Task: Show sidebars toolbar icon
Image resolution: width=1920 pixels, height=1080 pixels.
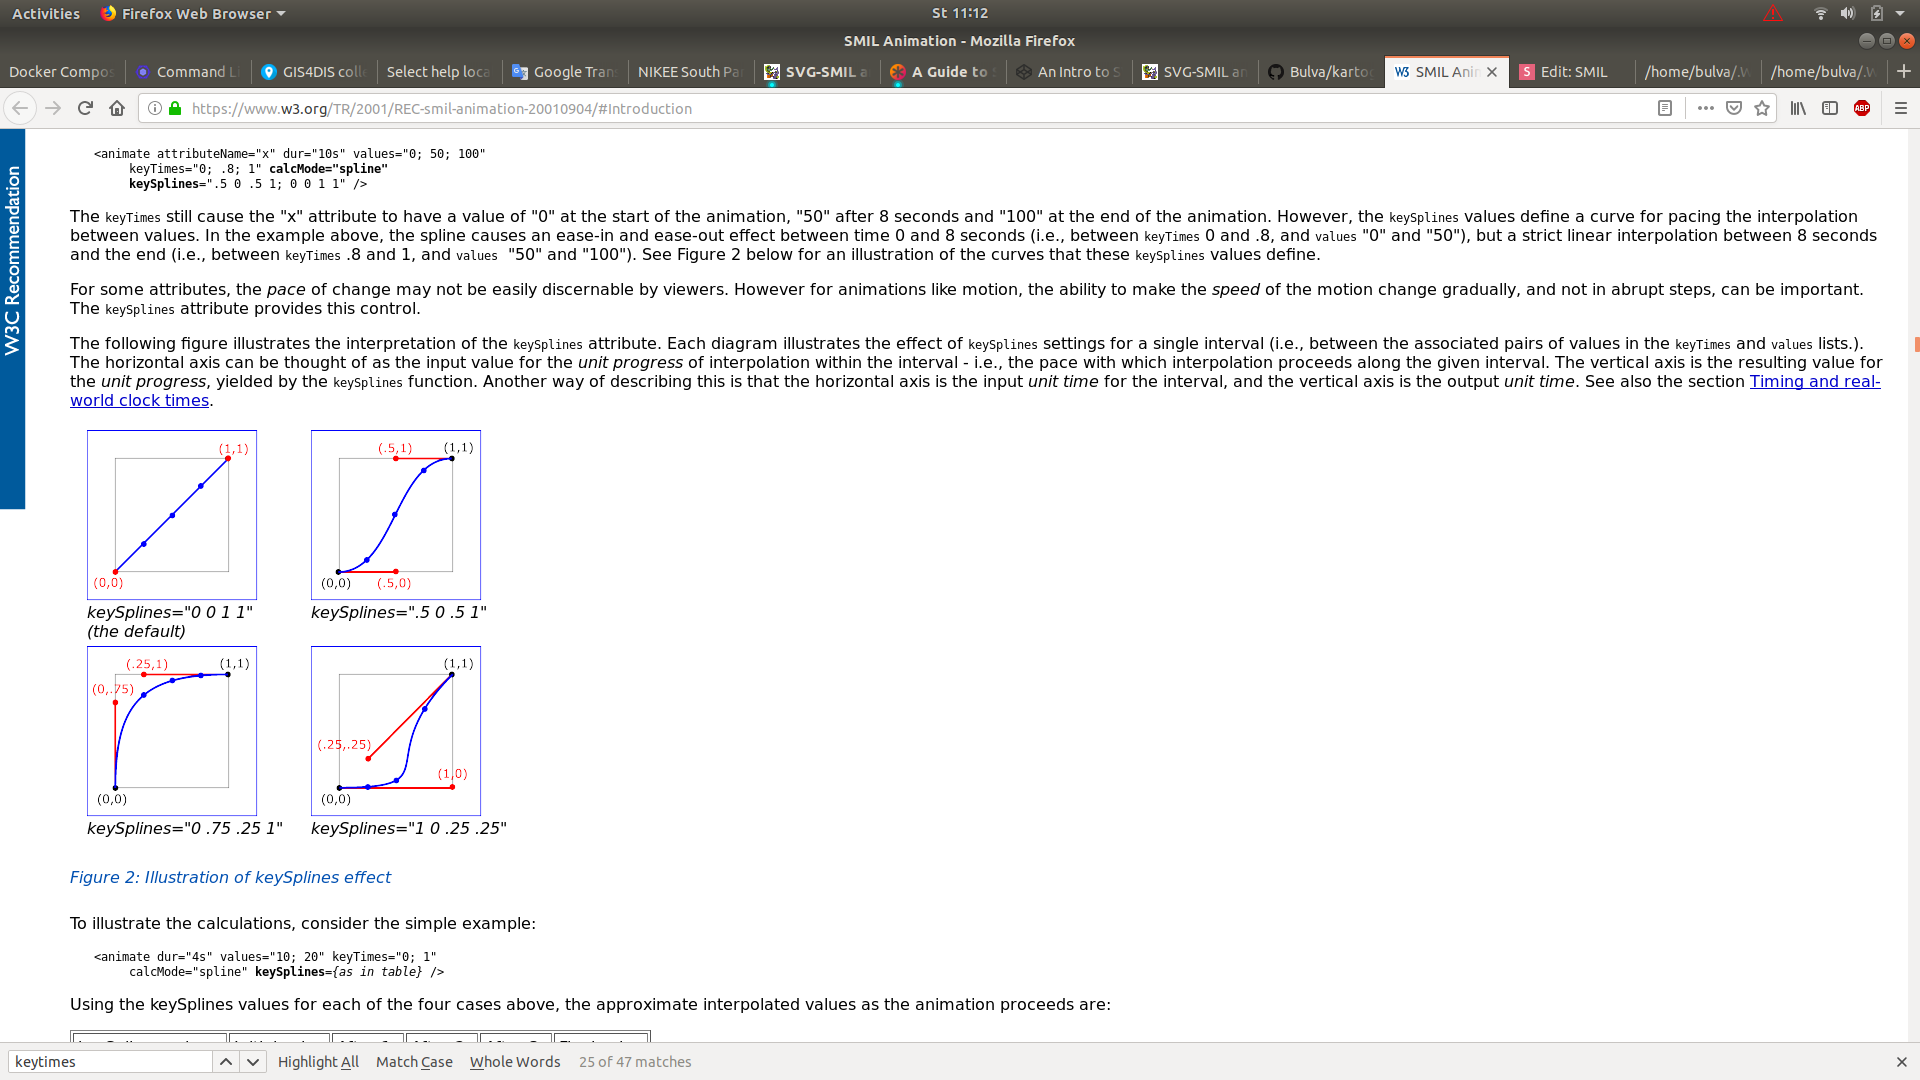Action: point(1830,108)
